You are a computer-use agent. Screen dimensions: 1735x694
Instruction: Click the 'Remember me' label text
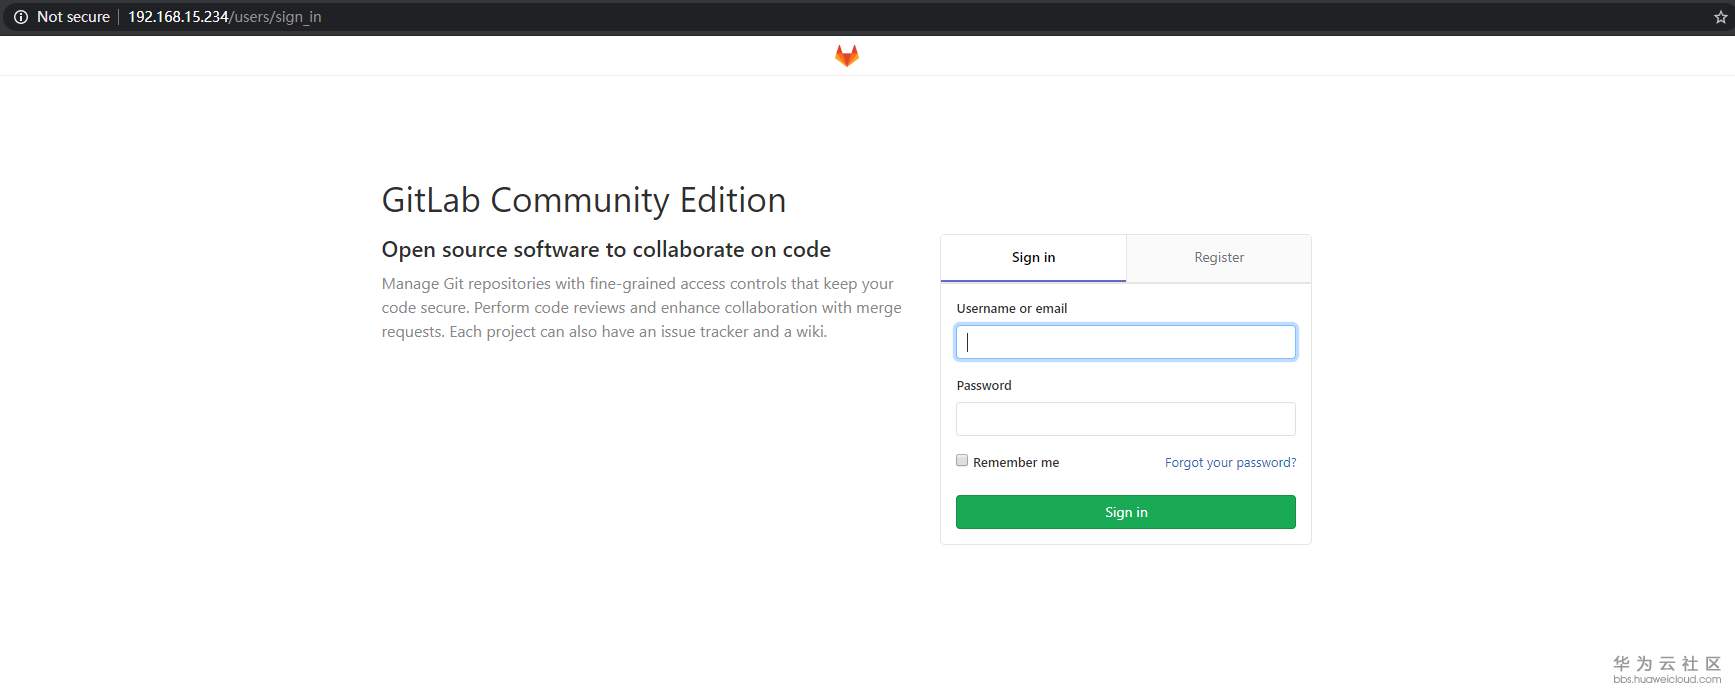click(1016, 463)
